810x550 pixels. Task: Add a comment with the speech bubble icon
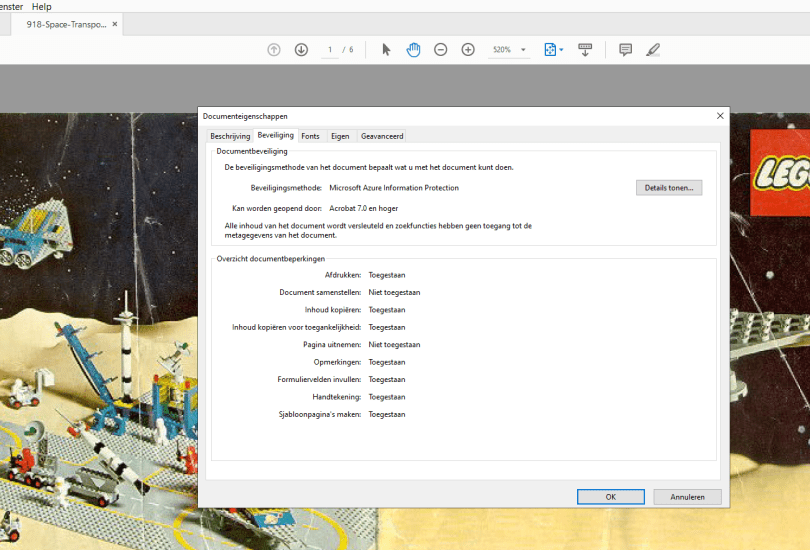625,50
